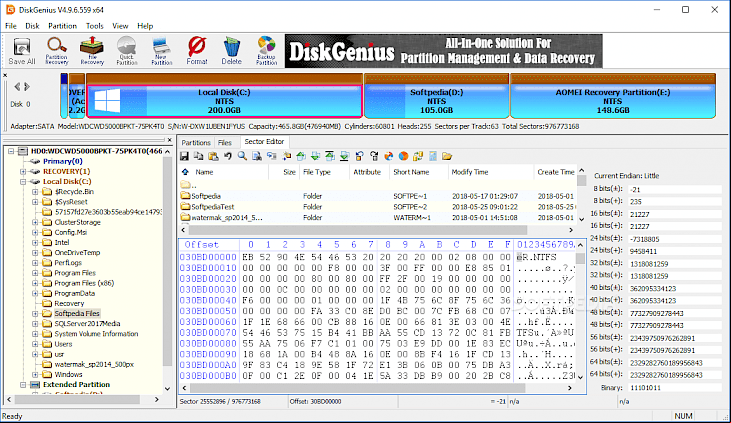Click the up arrow icon beside Name header
Image resolution: width=731 pixels, height=423 pixels.
[186, 172]
